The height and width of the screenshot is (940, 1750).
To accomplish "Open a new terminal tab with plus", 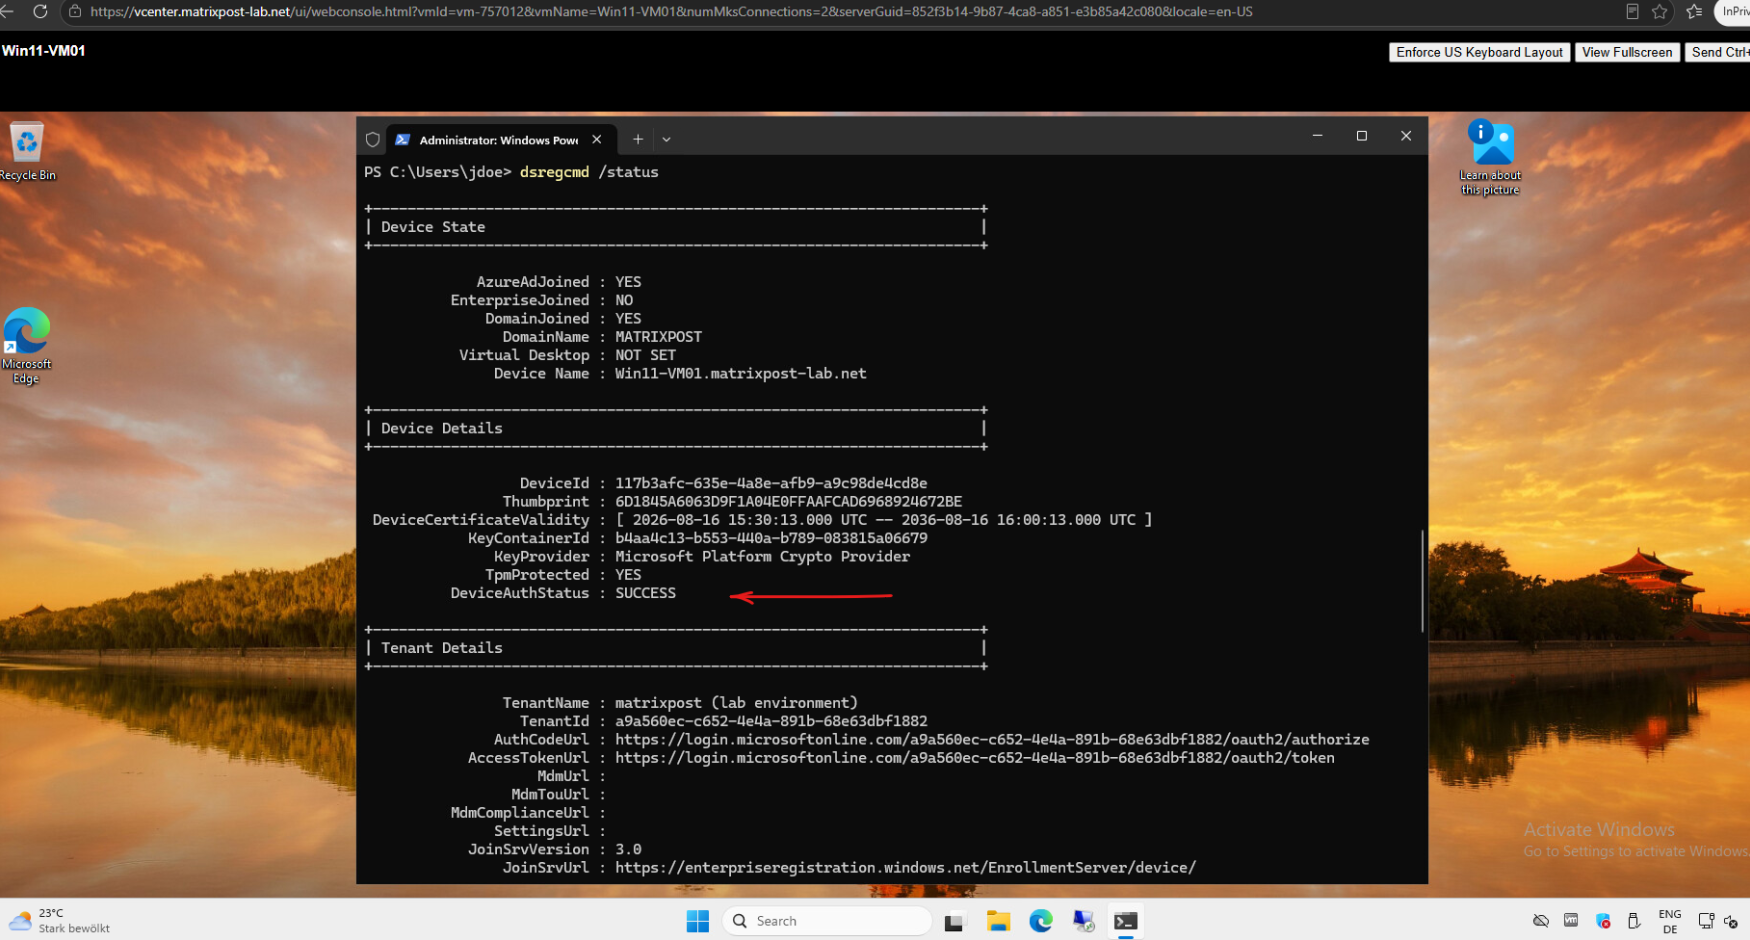I will coord(638,139).
